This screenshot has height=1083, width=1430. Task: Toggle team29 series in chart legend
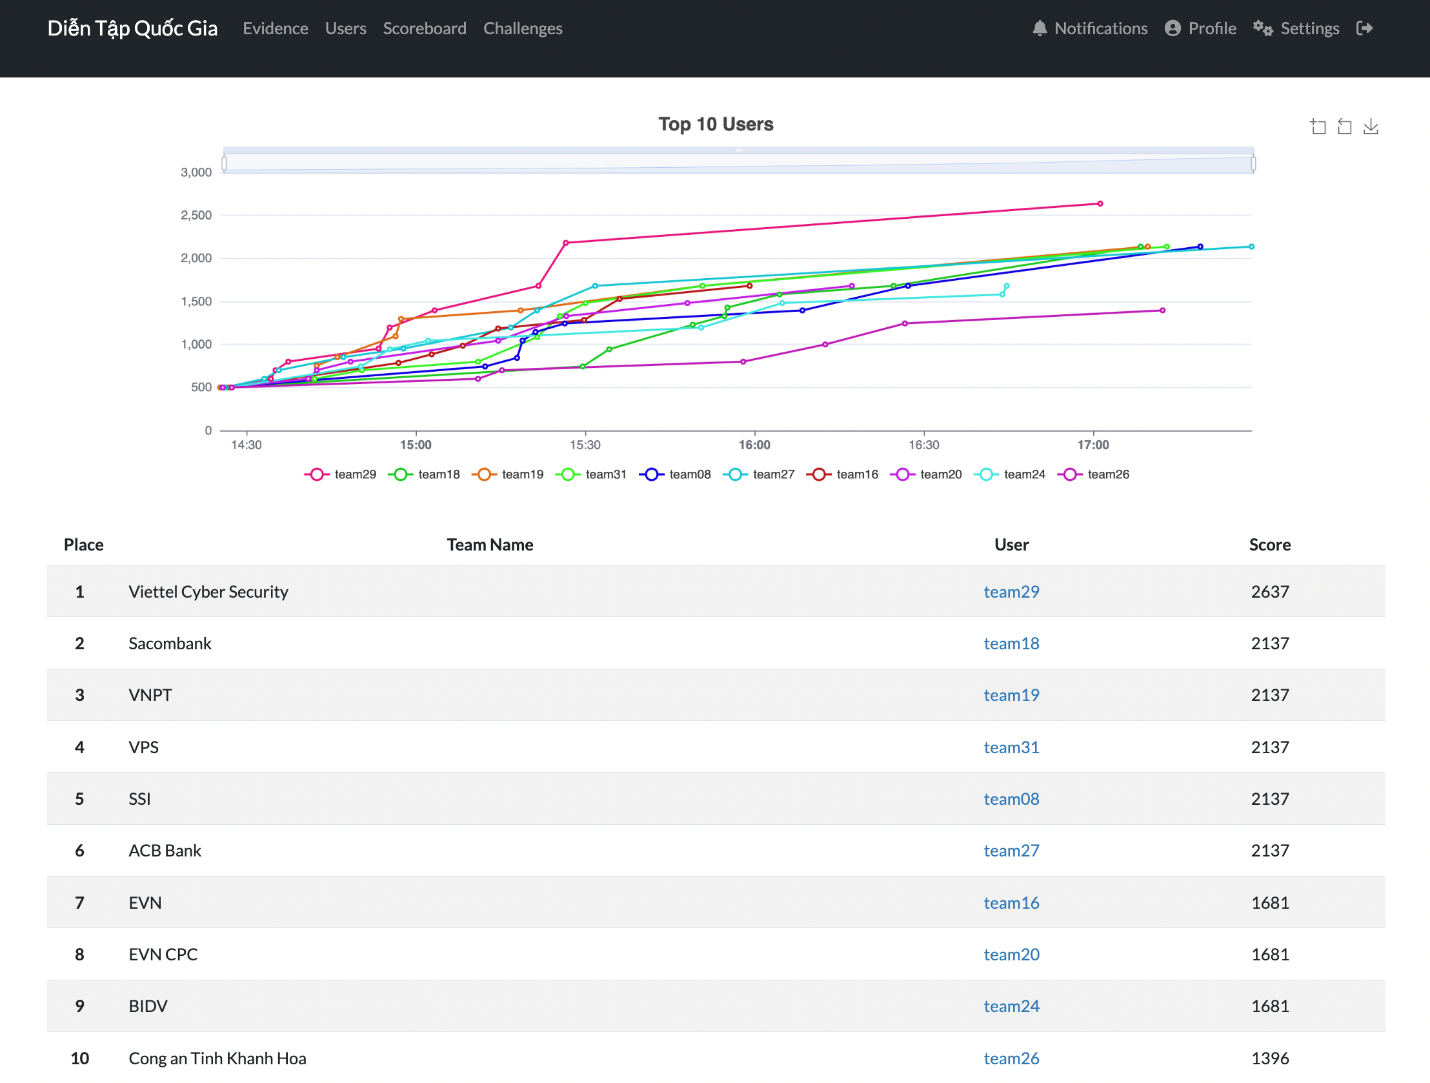click(x=341, y=474)
